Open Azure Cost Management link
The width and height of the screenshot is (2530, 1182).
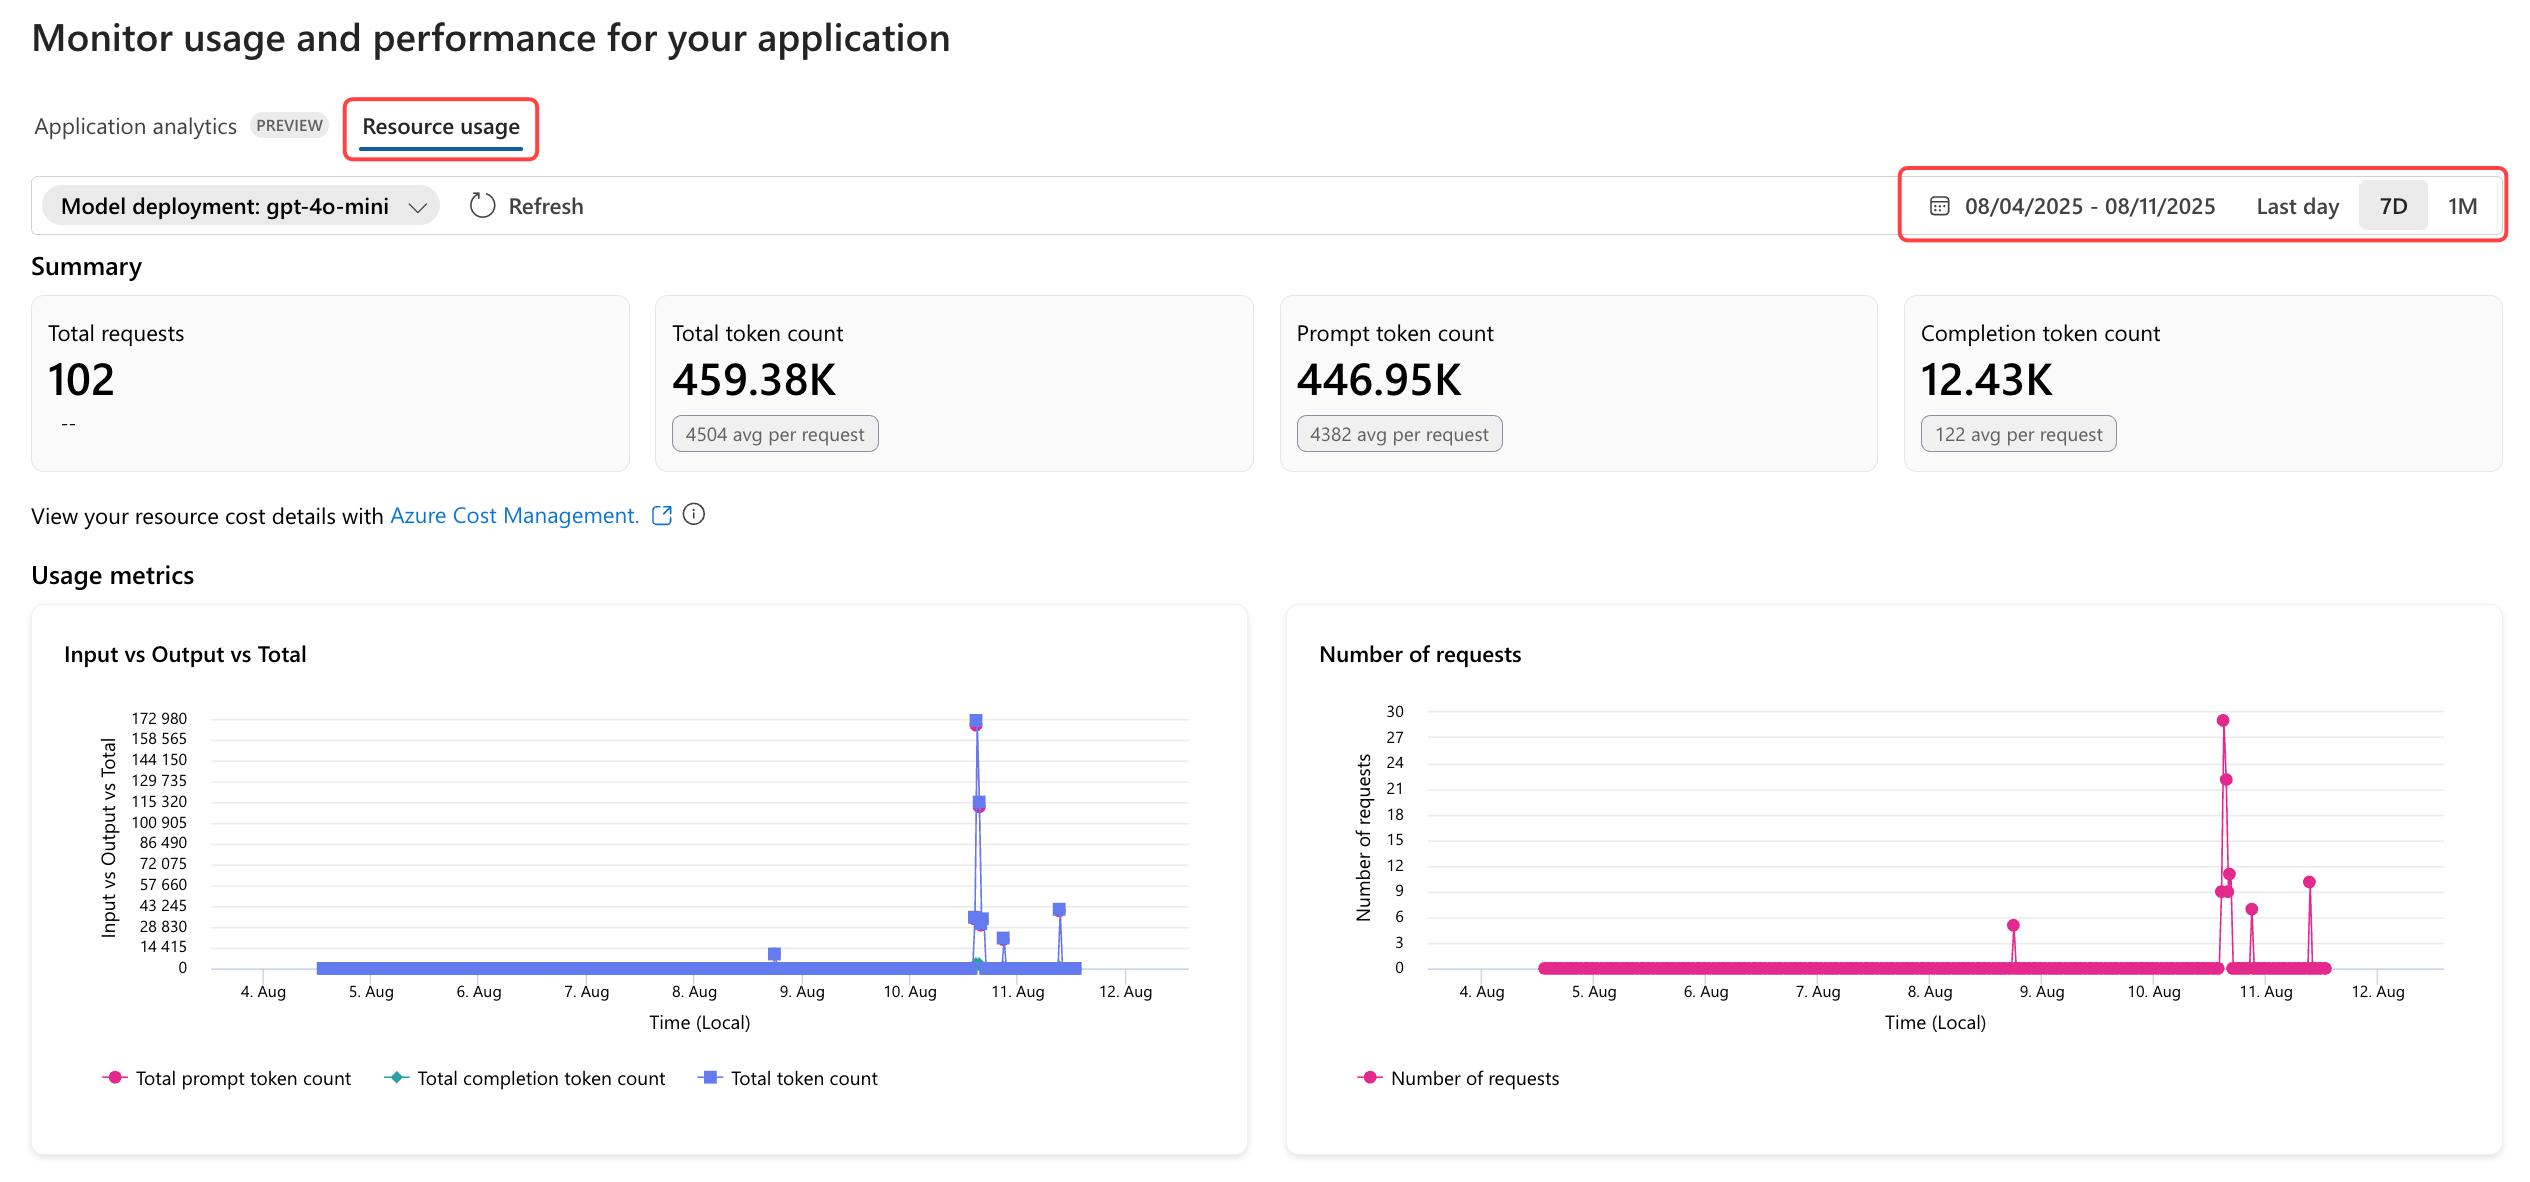[514, 515]
